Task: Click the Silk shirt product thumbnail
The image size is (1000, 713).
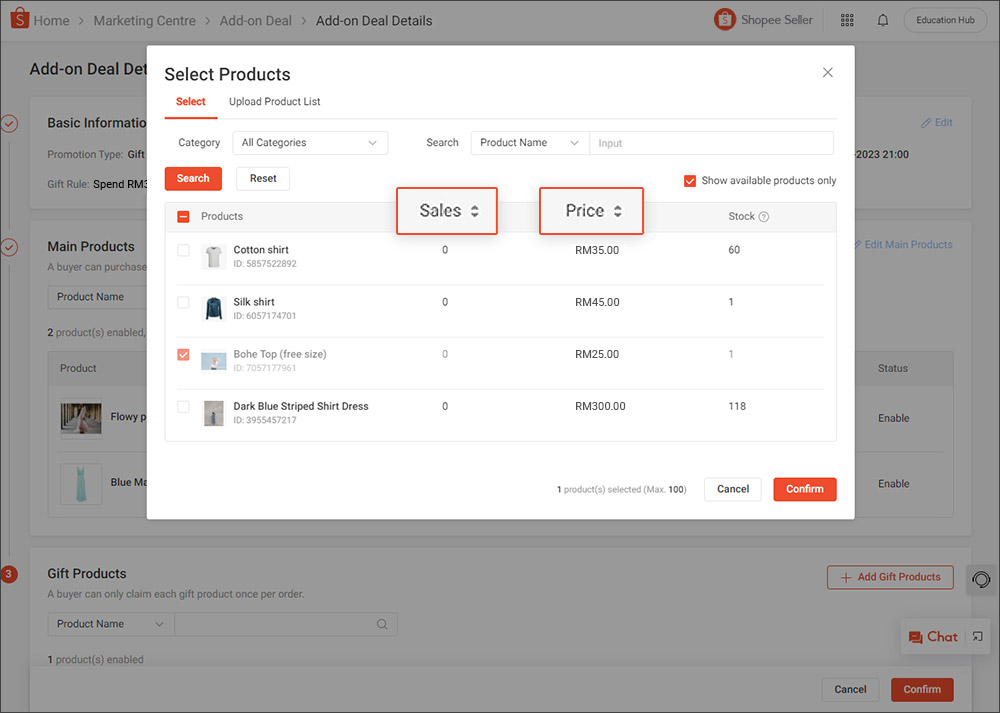Action: (213, 308)
